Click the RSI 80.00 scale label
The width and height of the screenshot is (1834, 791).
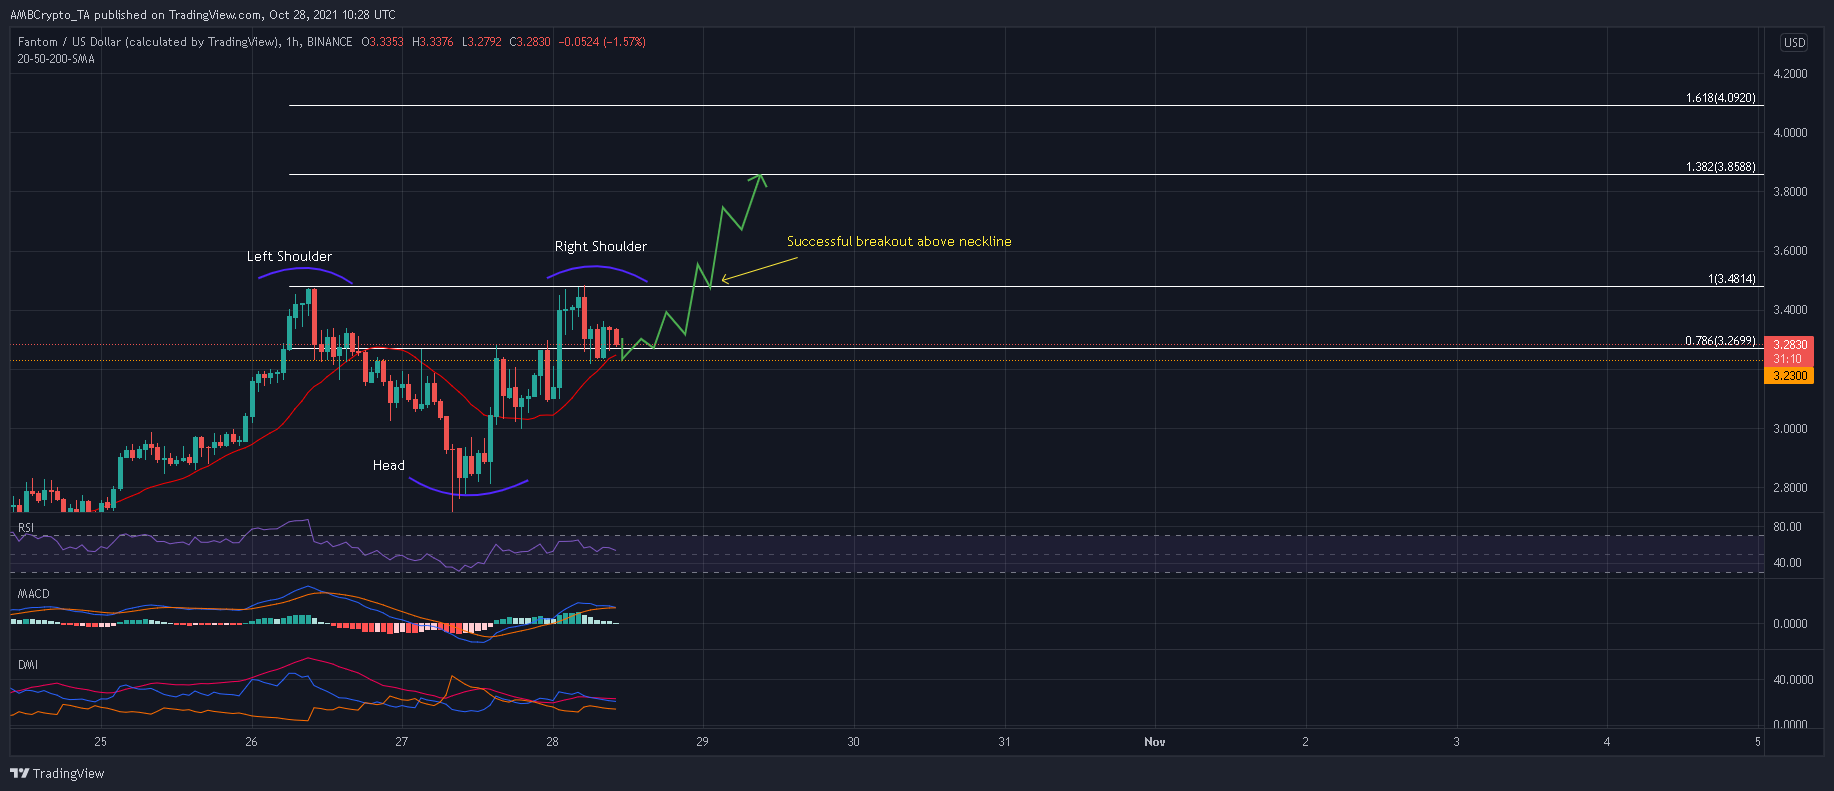click(1787, 527)
